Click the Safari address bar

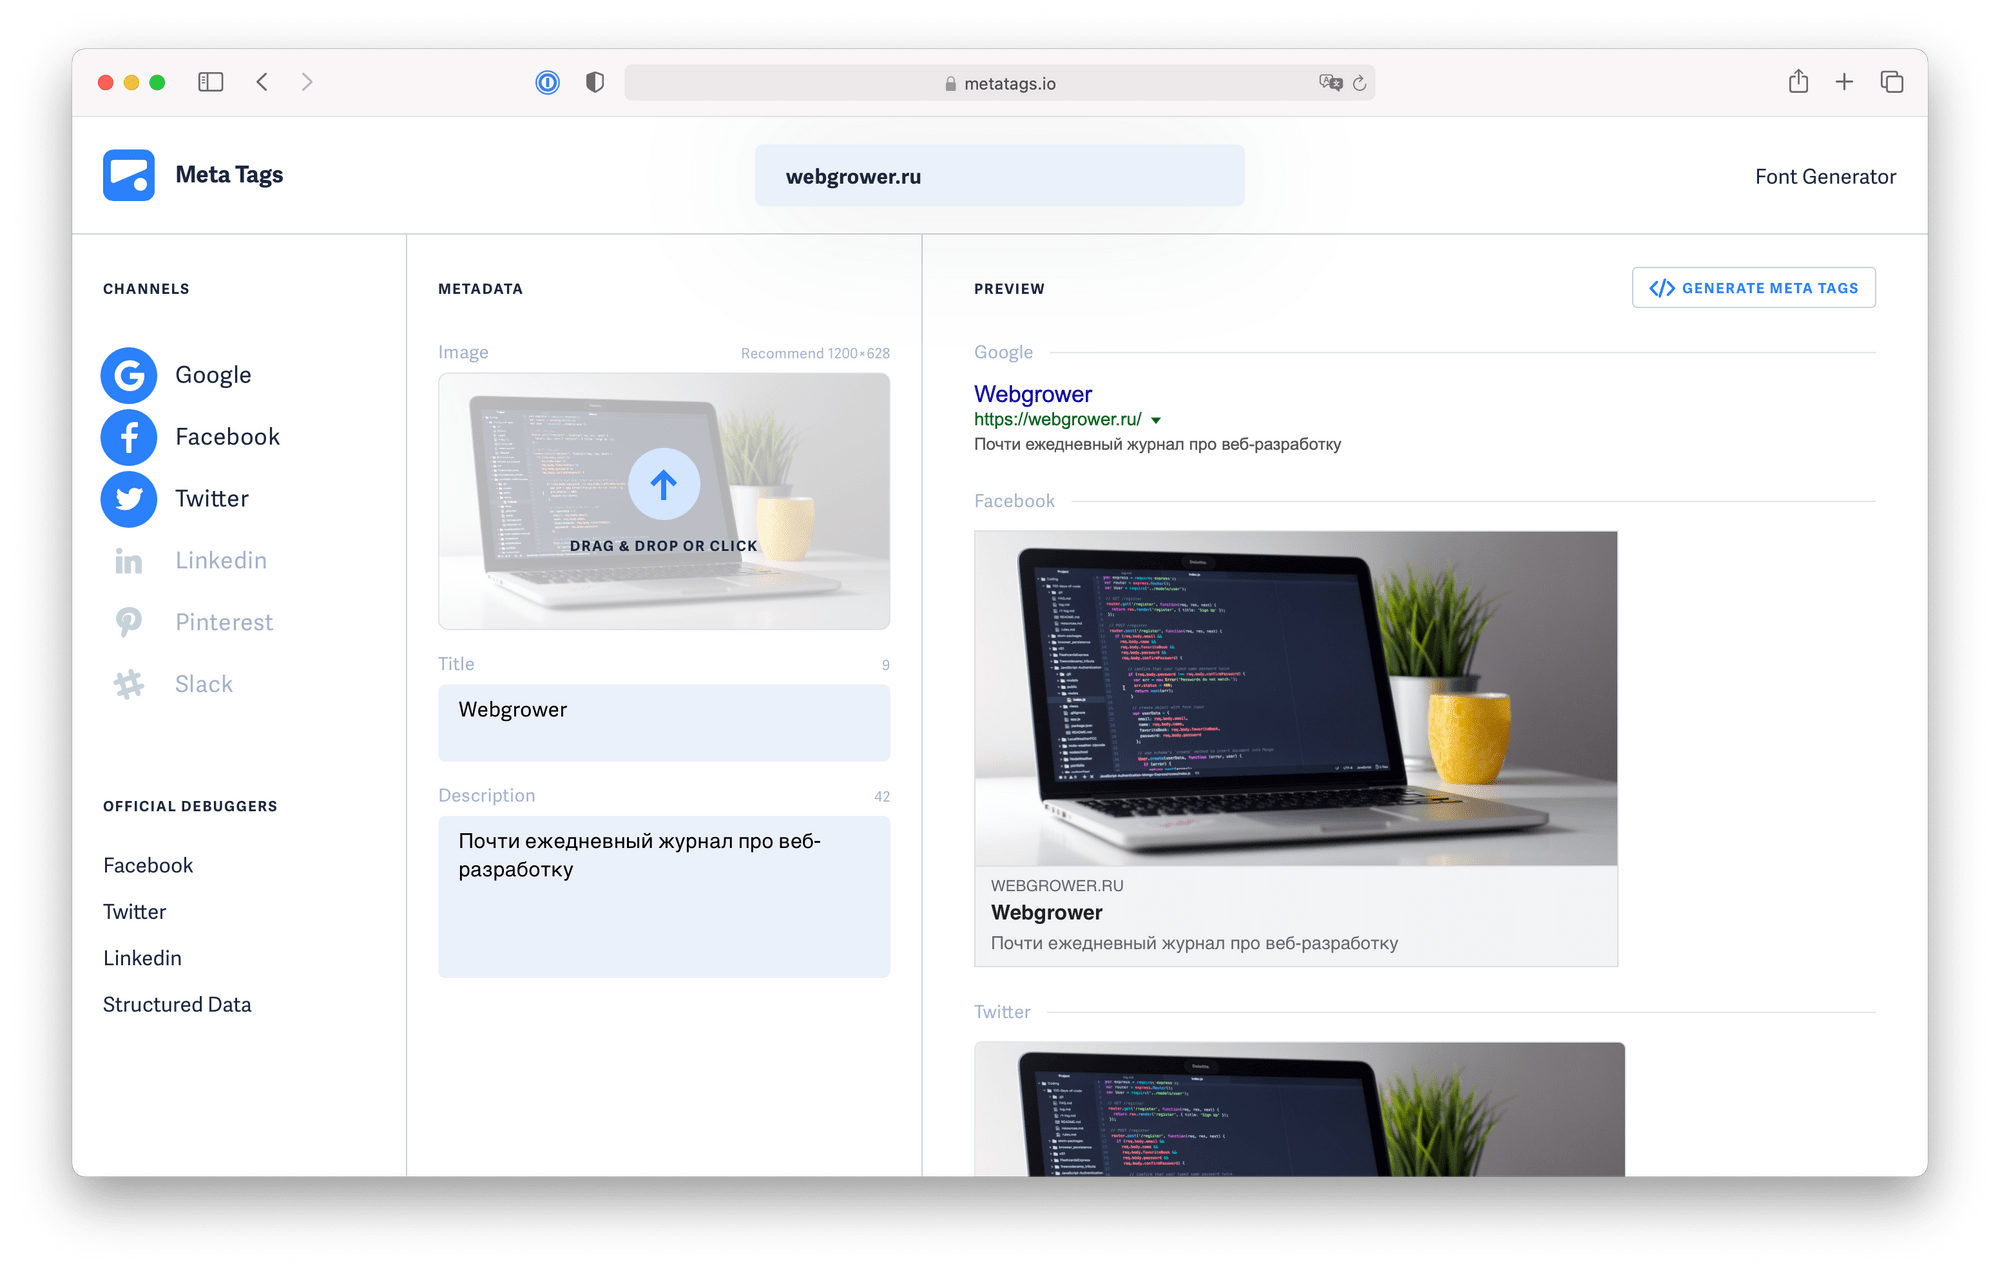tap(1000, 83)
